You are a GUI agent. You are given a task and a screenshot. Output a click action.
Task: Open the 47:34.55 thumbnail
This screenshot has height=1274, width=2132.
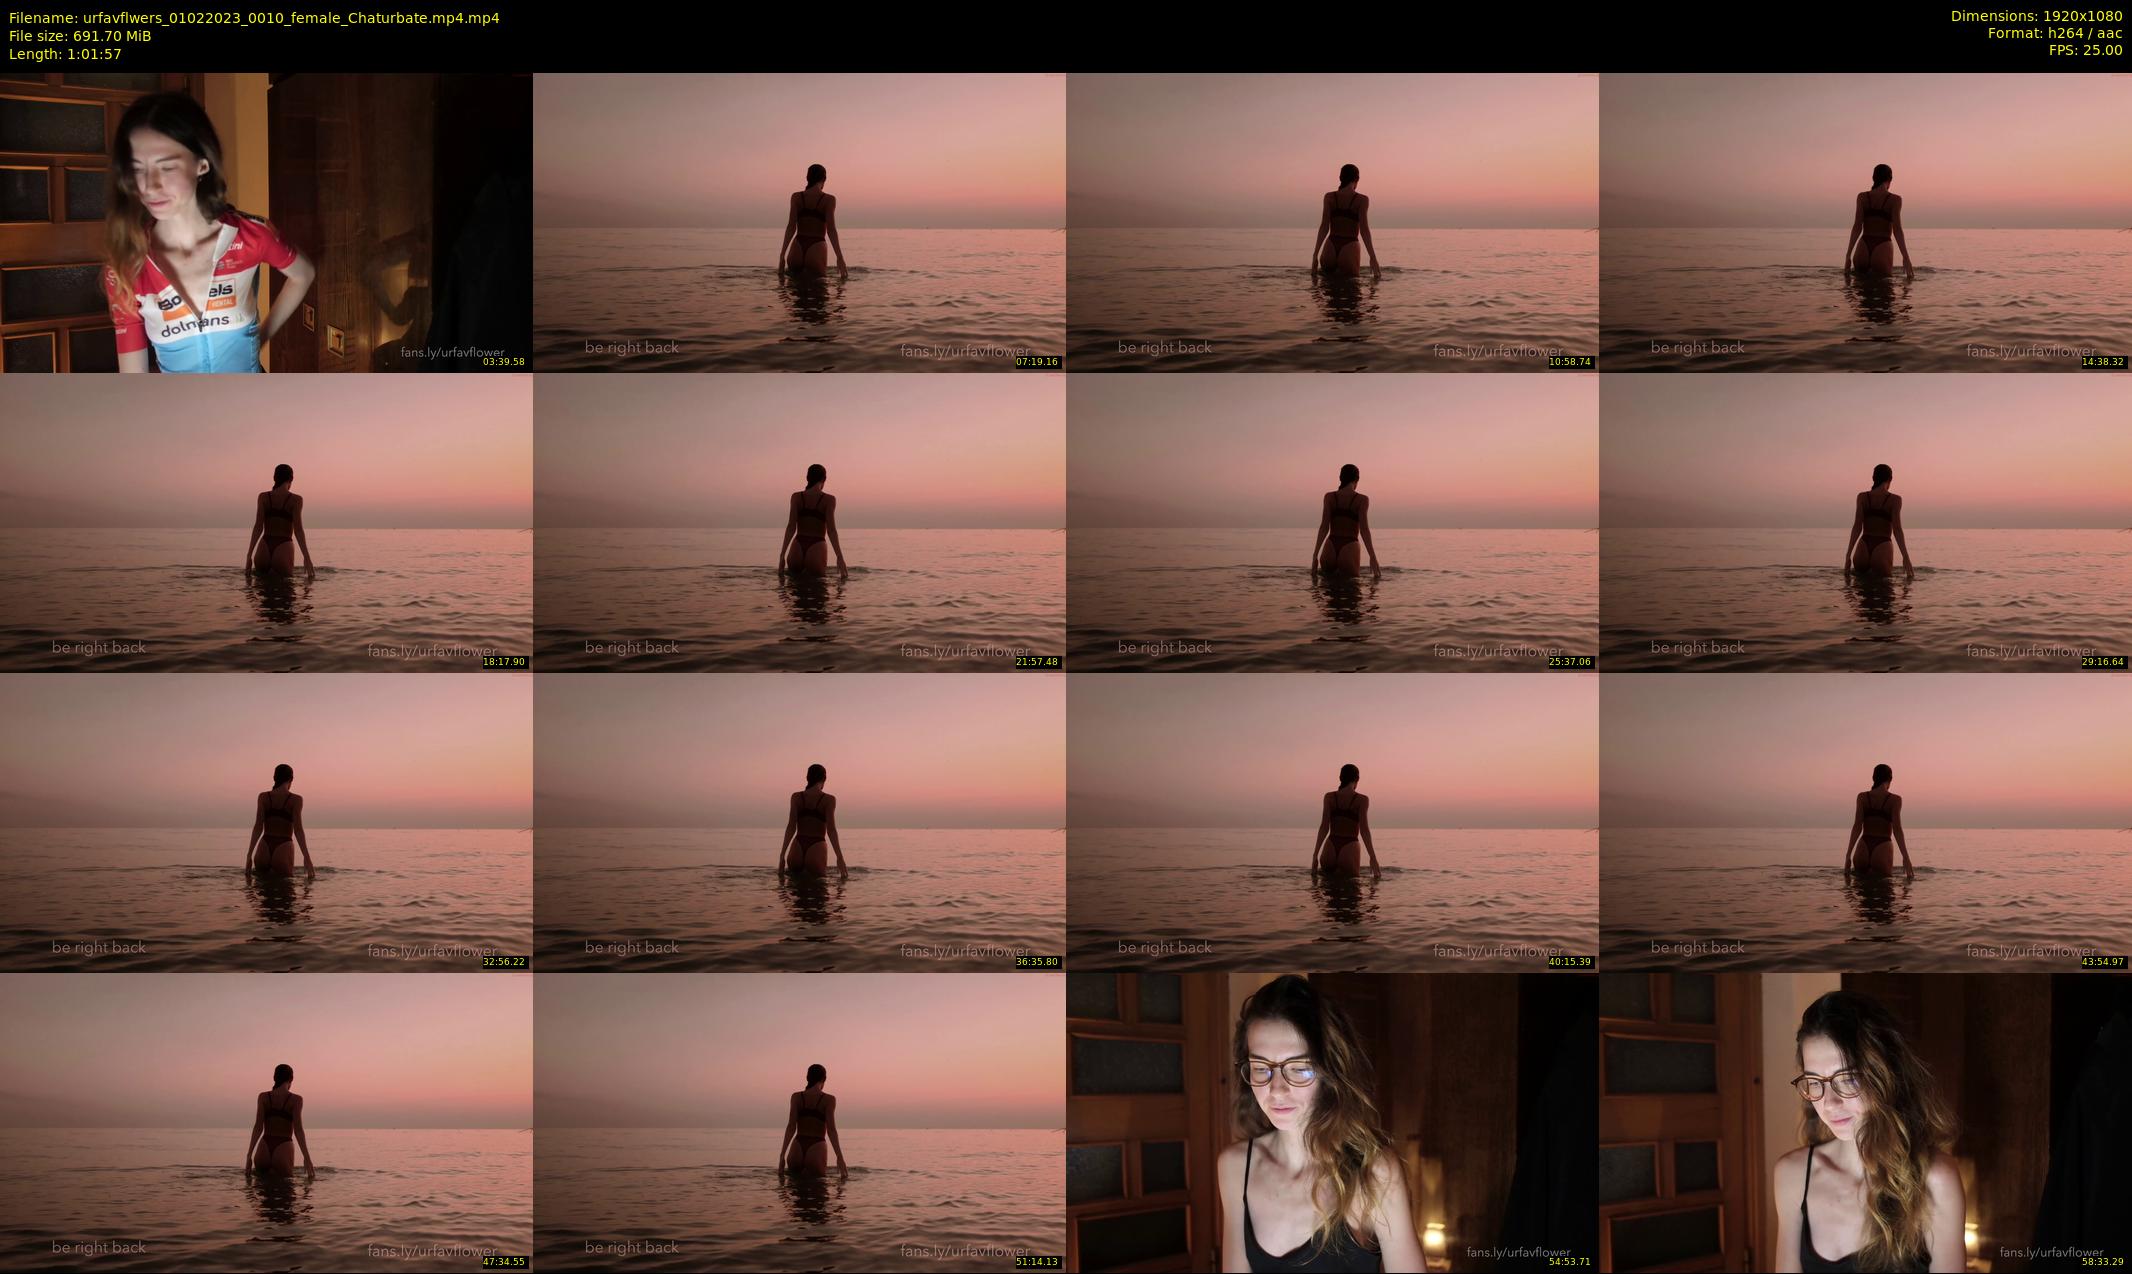266,1122
